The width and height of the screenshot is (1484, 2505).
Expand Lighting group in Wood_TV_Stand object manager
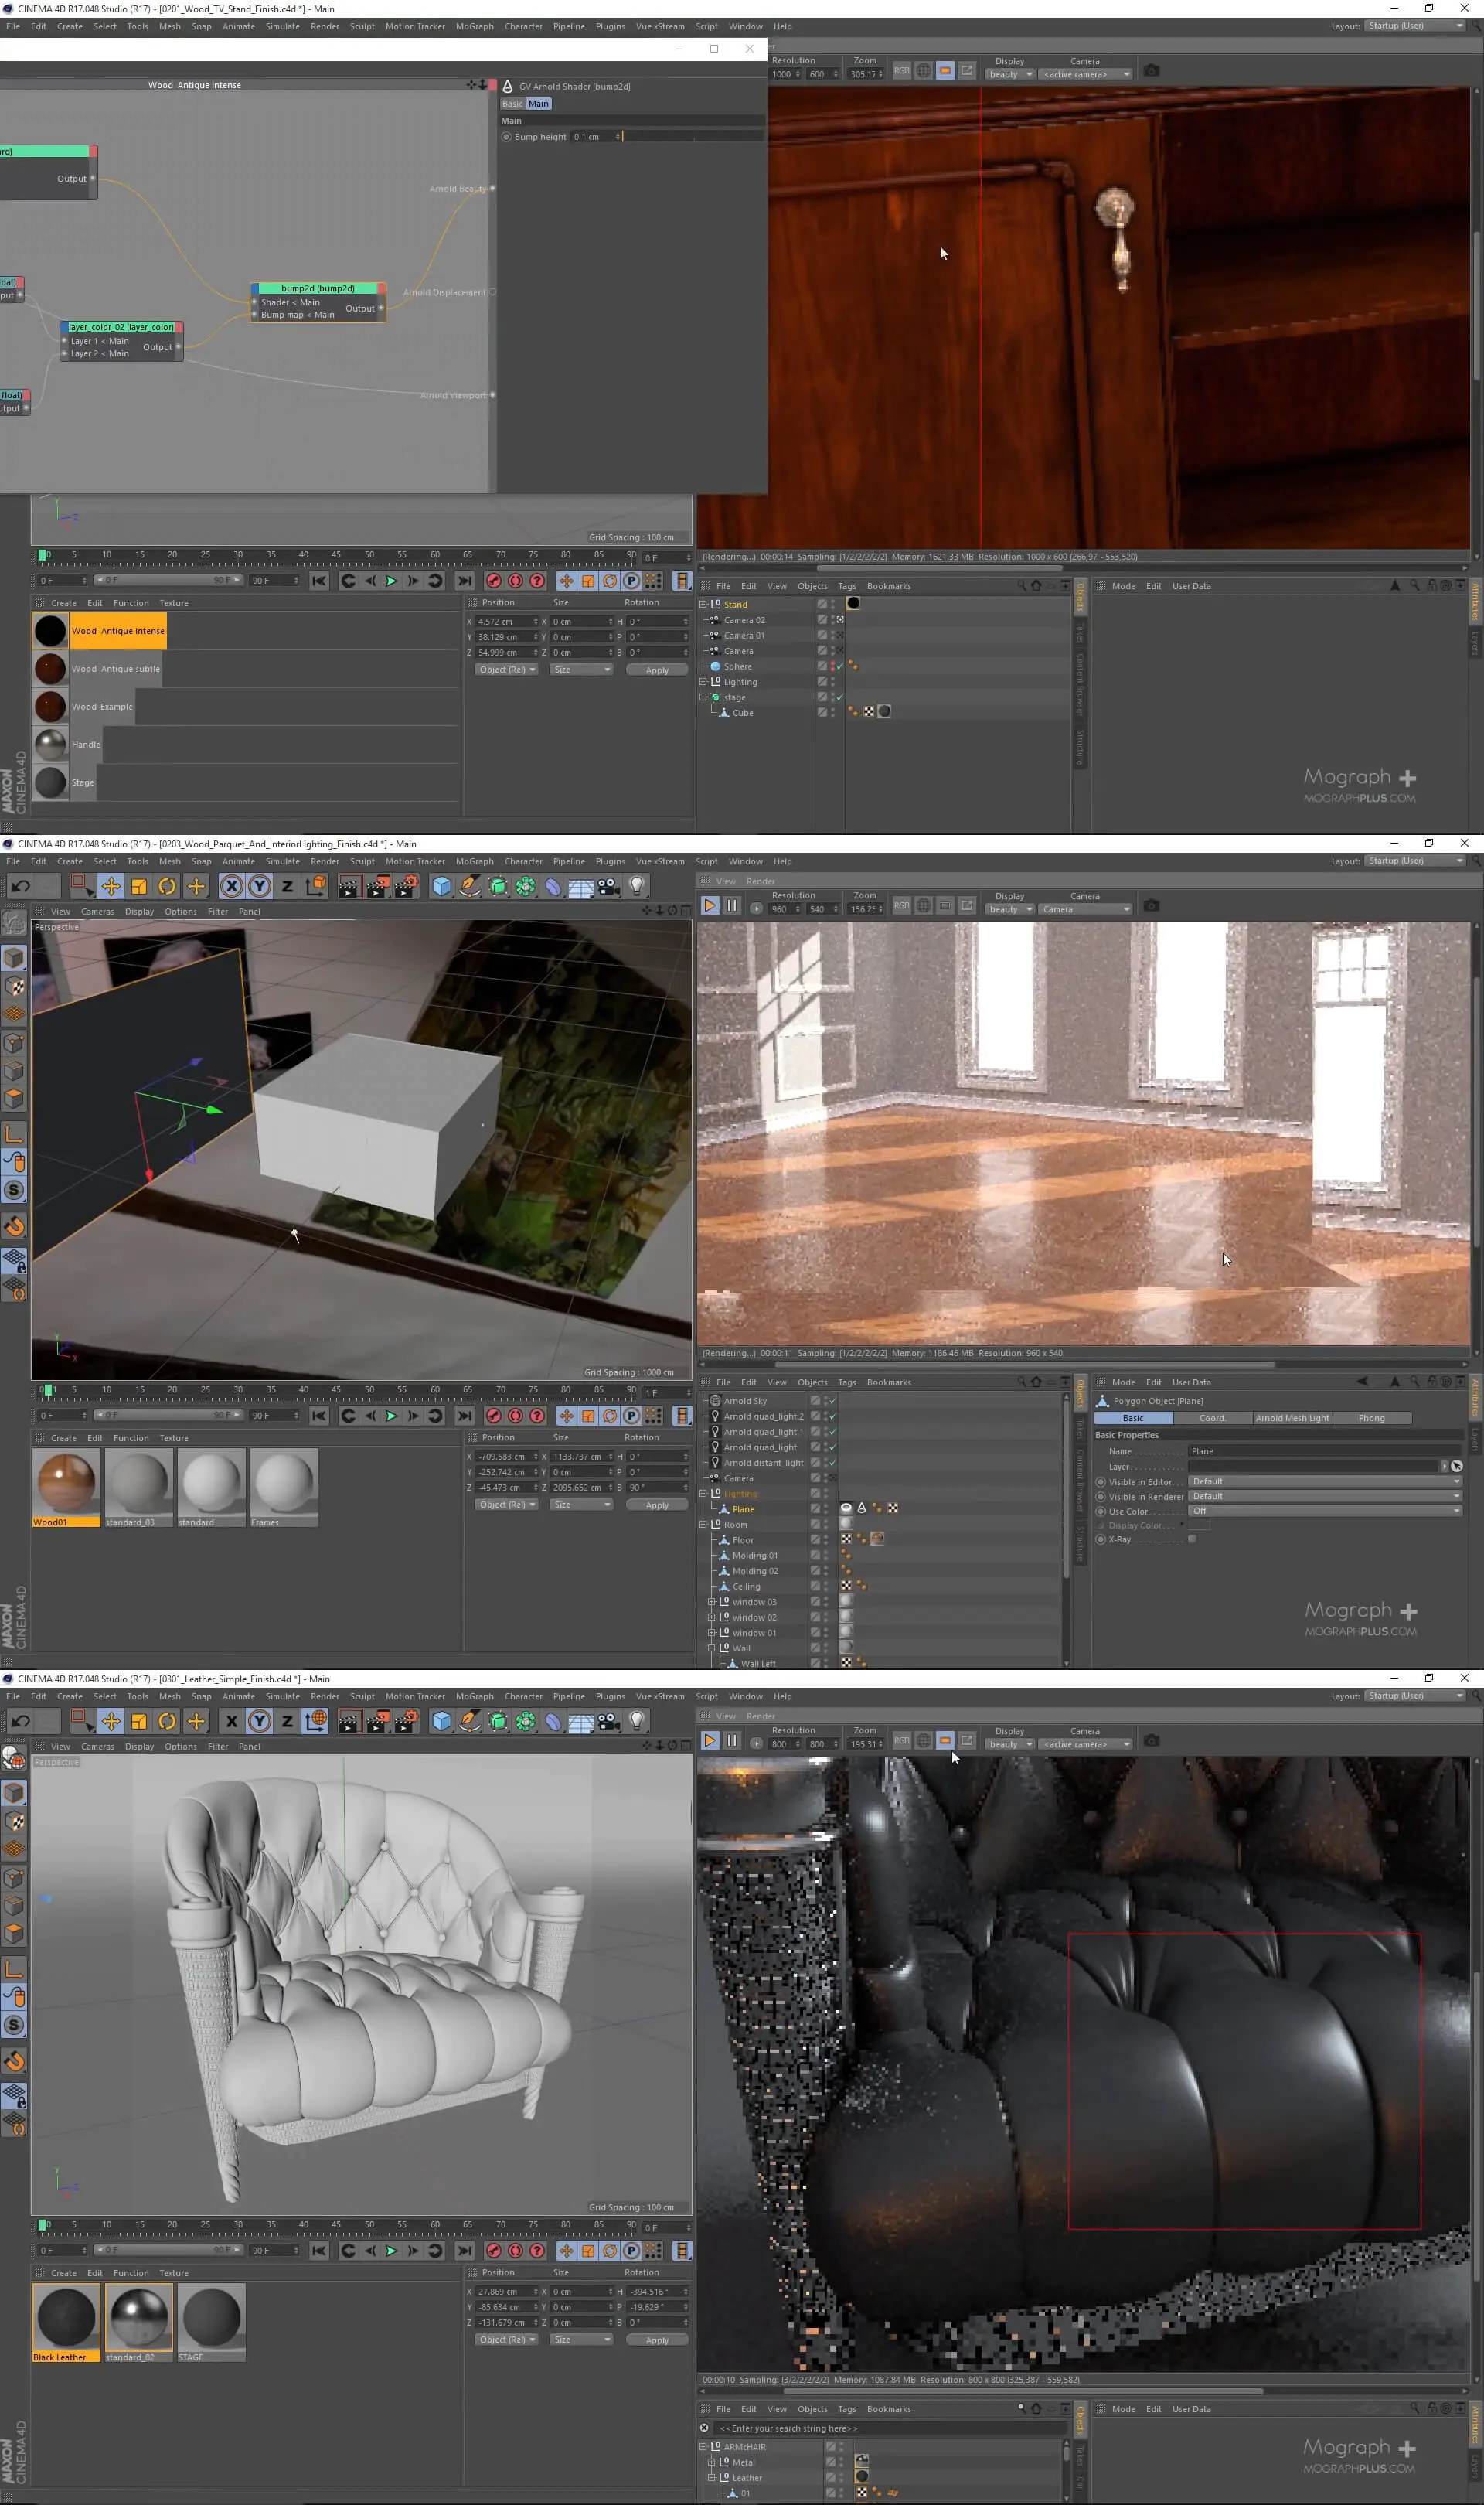(x=703, y=682)
